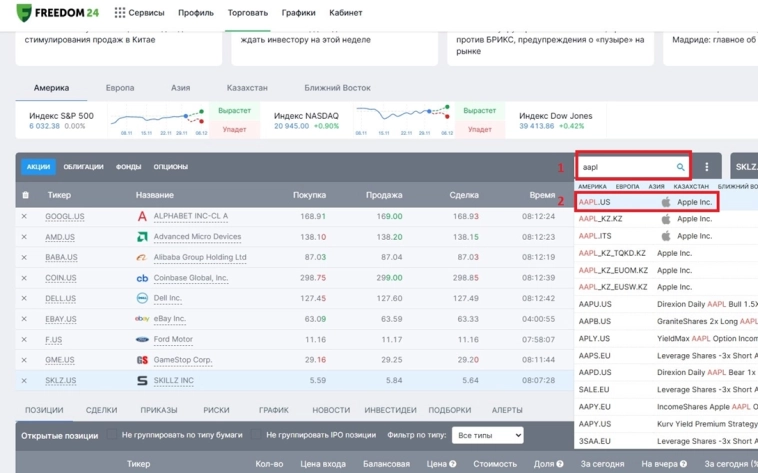Select AAPL_KZ.KZ search result
The image size is (758, 473).
[x=666, y=219]
